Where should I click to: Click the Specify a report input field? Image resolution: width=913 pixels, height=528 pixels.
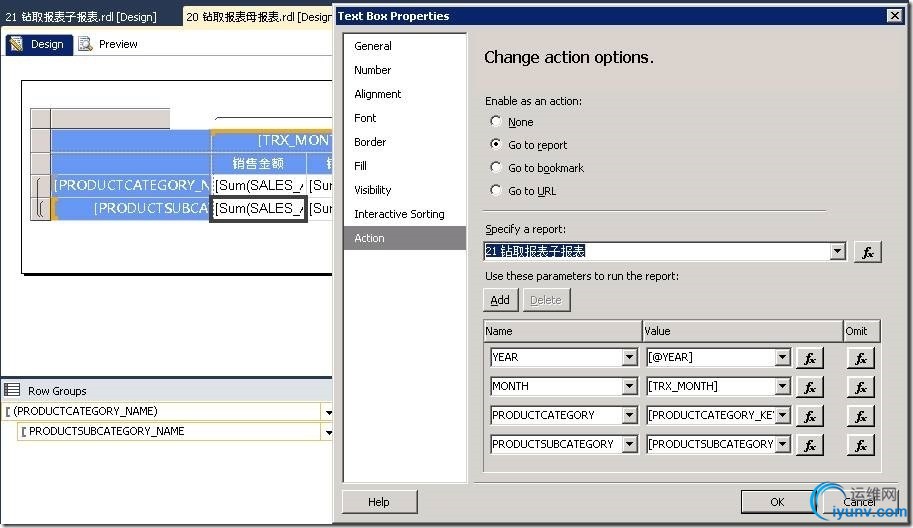657,251
